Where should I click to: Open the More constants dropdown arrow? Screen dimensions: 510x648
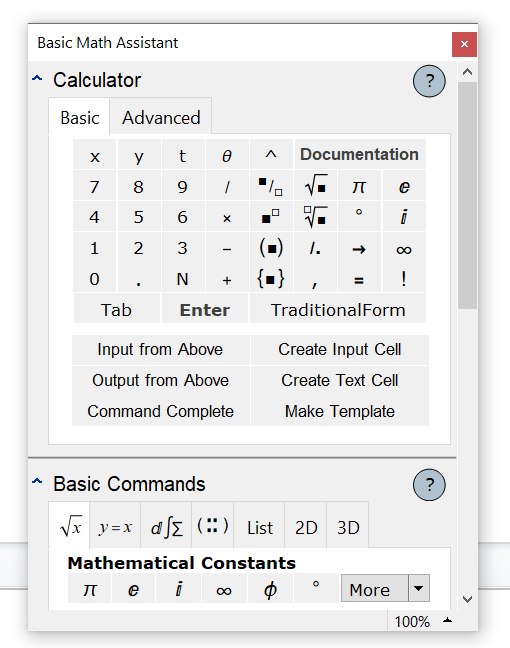tap(419, 588)
